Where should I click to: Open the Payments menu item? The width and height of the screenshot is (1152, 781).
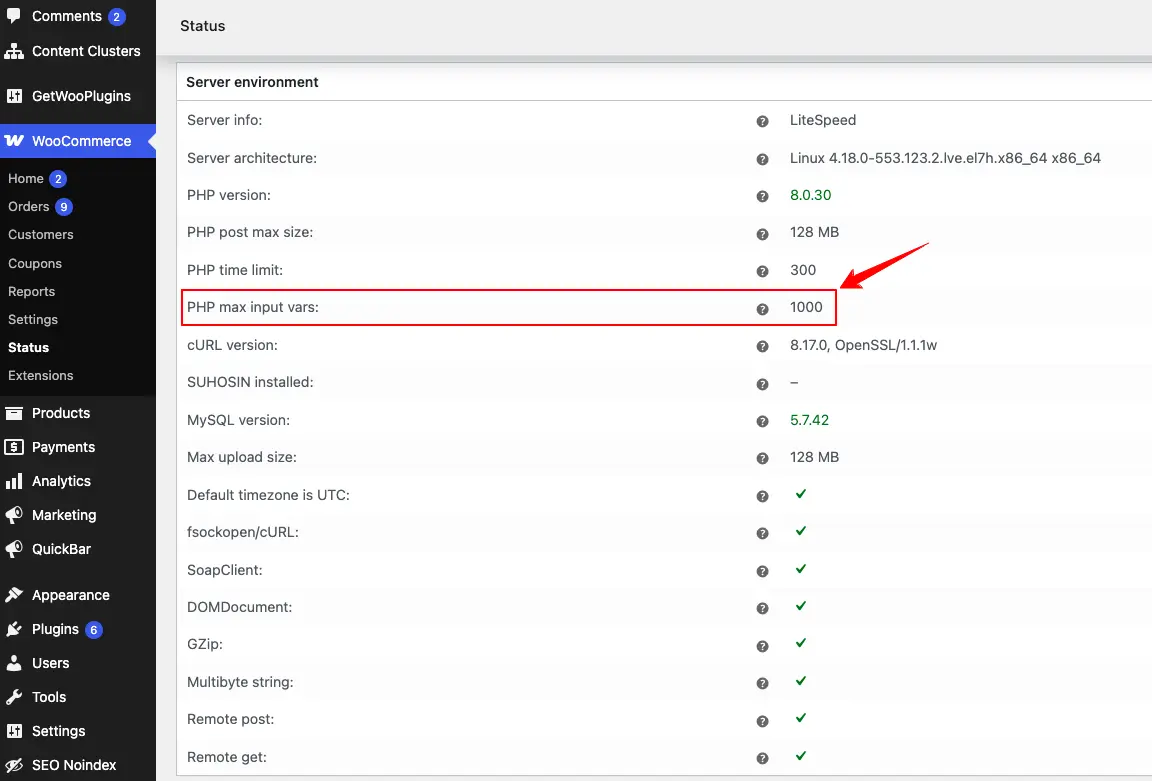78,447
